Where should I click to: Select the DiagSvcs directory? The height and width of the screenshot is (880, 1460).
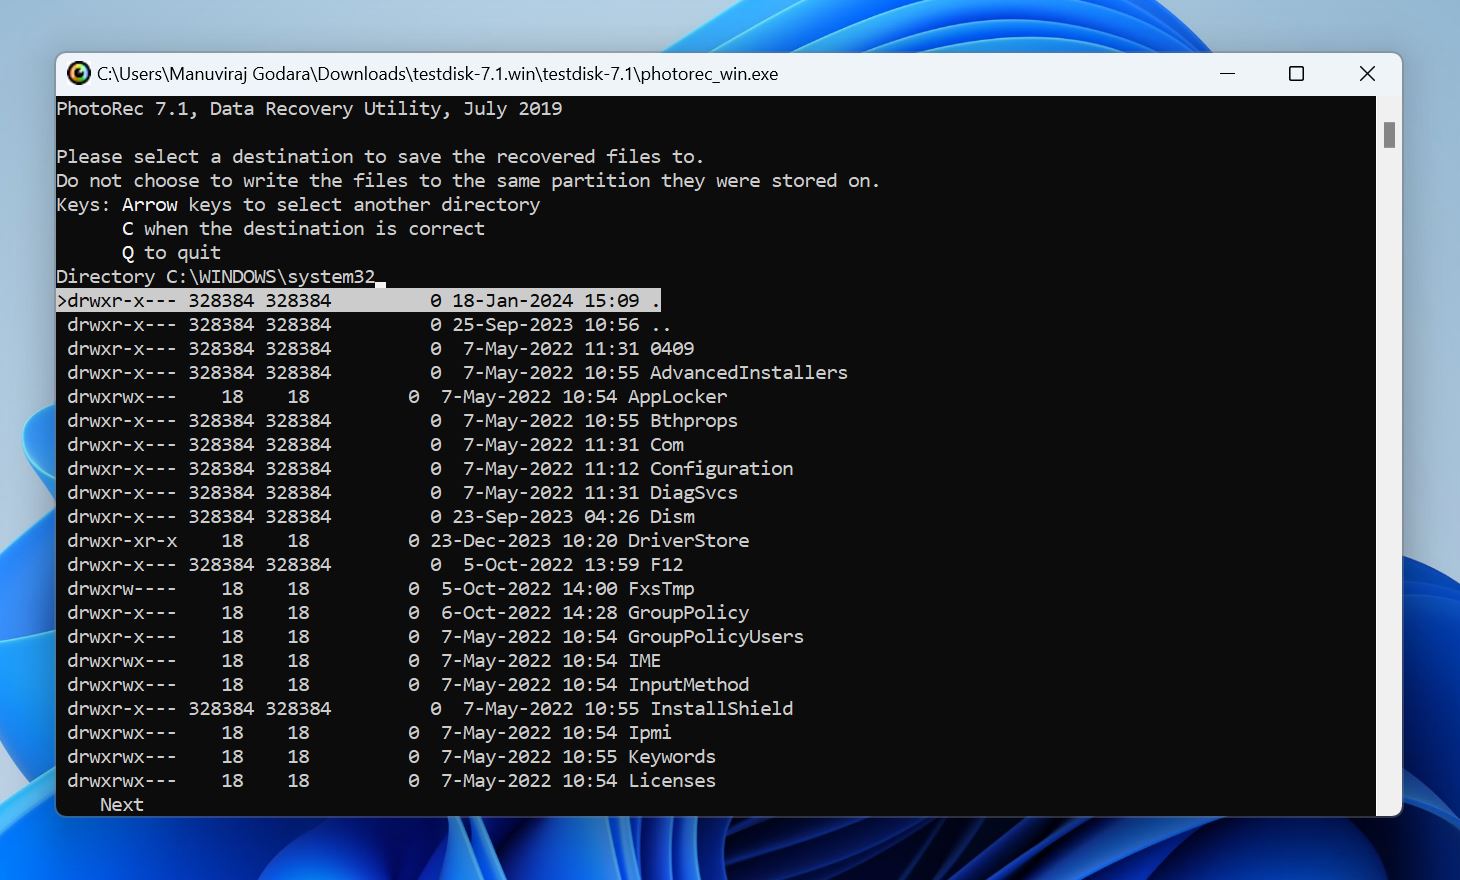(402, 492)
